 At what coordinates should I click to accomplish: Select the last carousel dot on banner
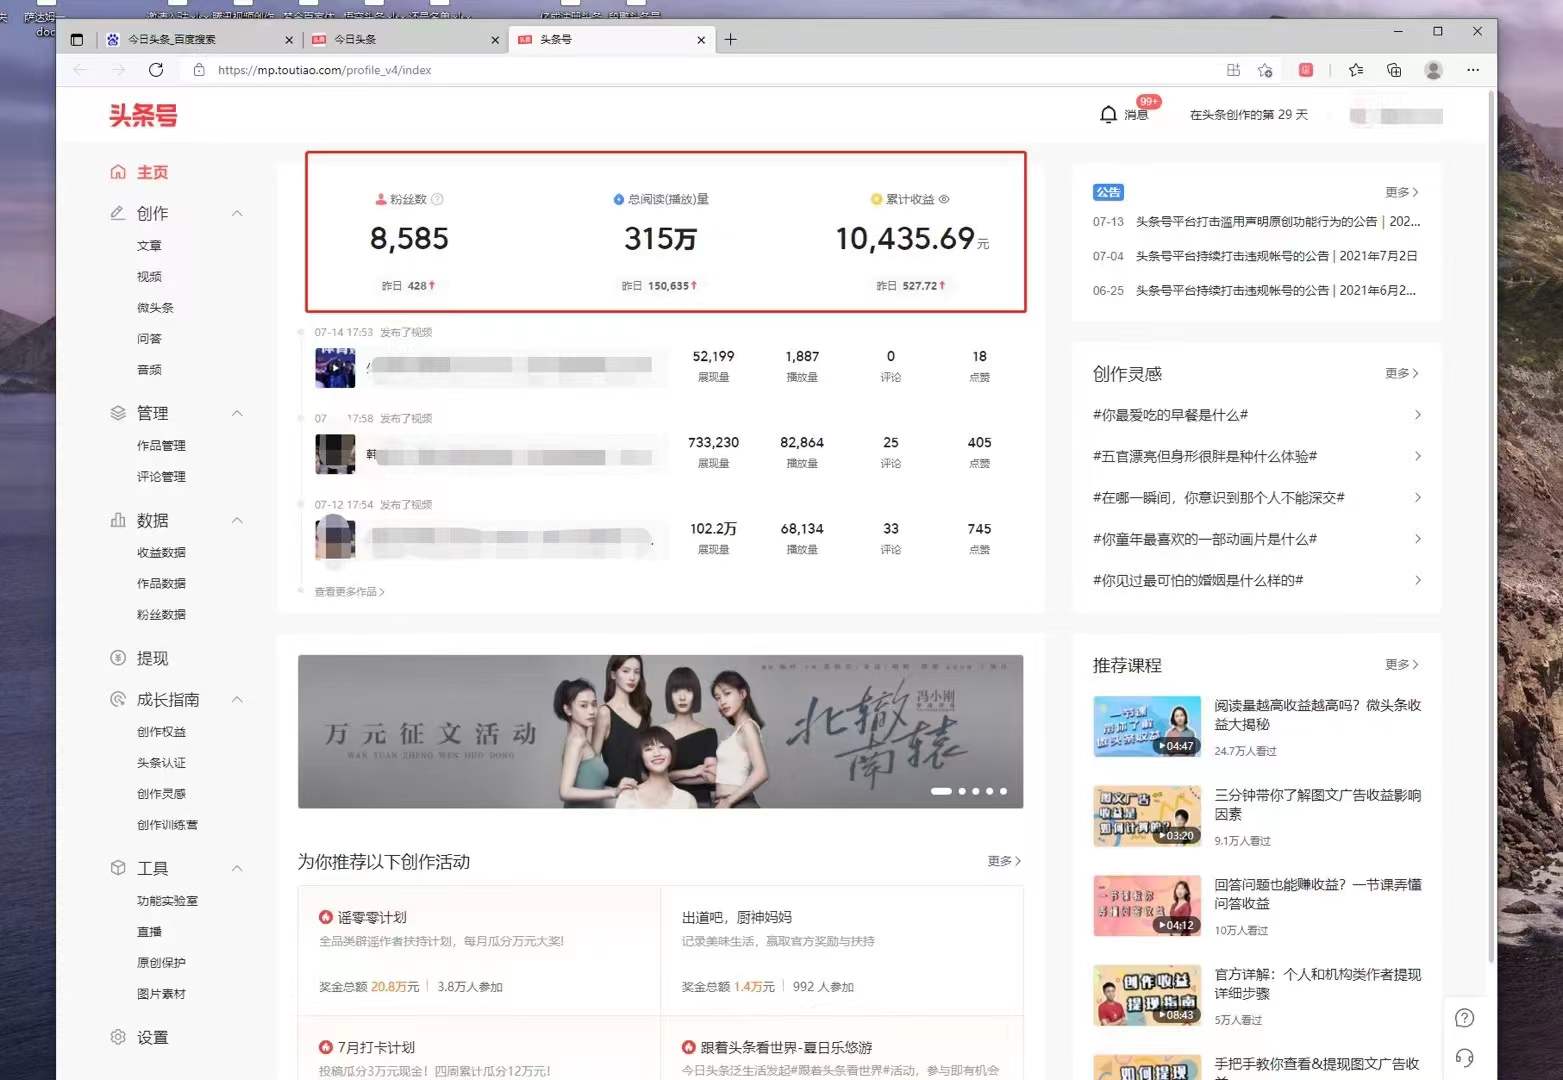click(1003, 791)
